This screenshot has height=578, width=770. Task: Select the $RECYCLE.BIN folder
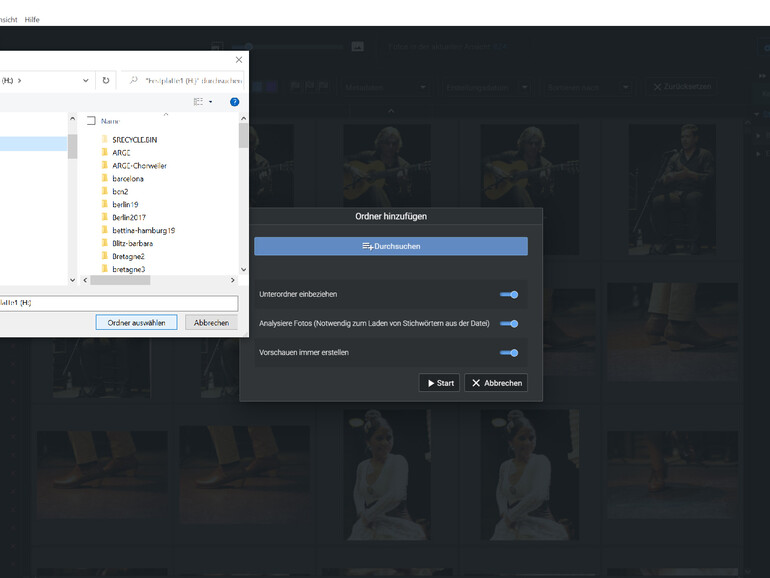point(134,139)
